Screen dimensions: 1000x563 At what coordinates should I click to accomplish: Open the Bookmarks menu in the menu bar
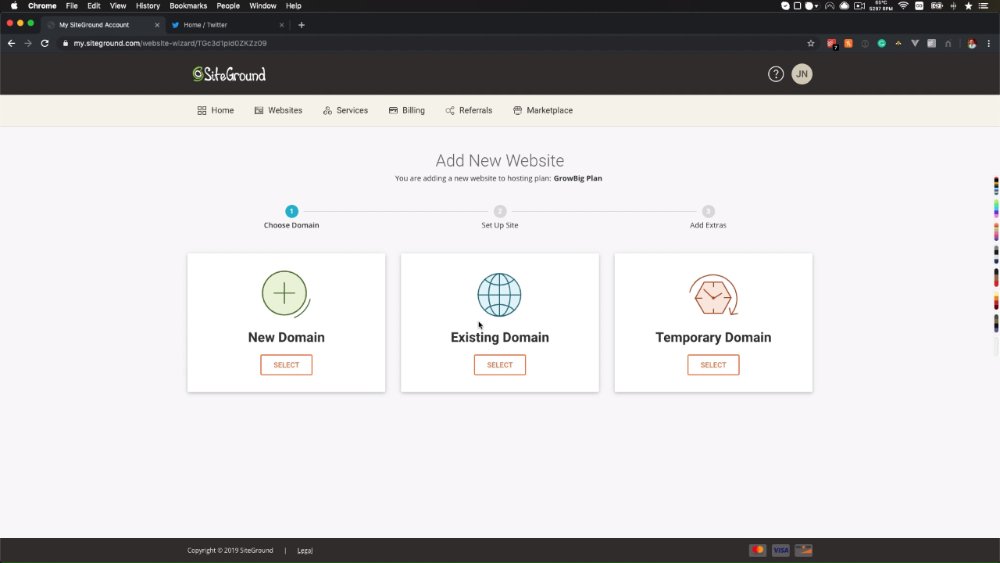pos(188,6)
